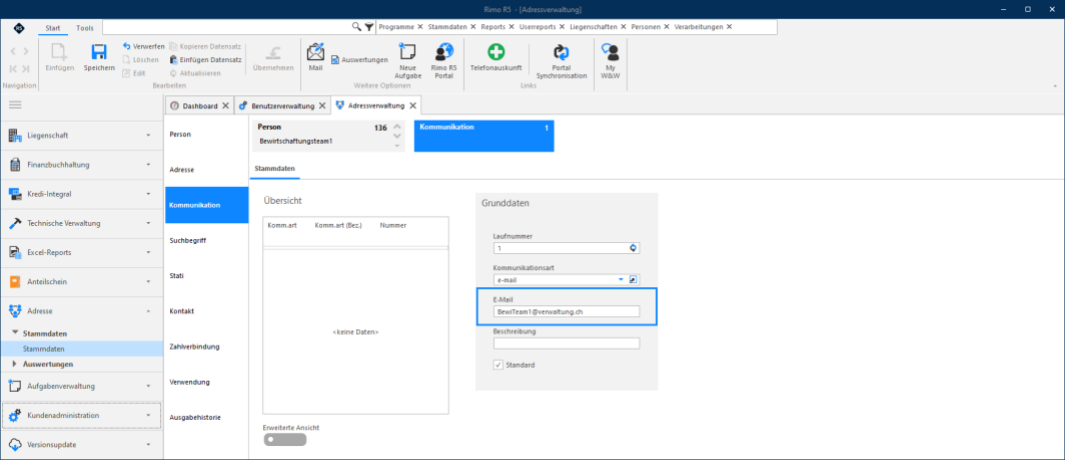Click Kopieren Datensatz
1065x460 pixels.
pos(206,46)
